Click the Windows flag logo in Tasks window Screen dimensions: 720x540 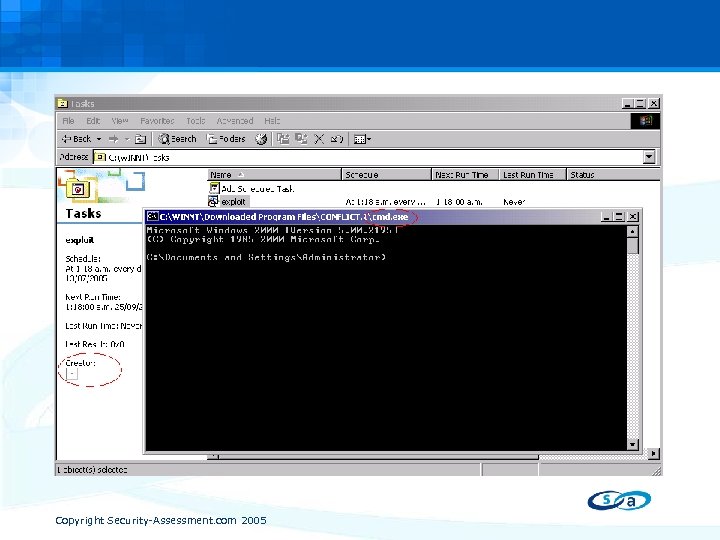point(646,121)
